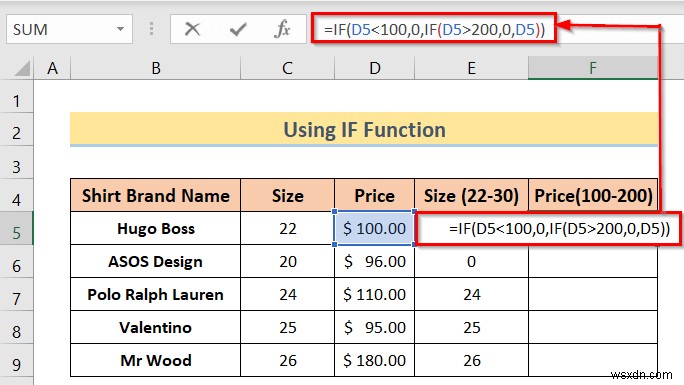This screenshot has height=385, width=684.
Task: Select Valentino Size (22-30) cell
Action: click(x=471, y=327)
